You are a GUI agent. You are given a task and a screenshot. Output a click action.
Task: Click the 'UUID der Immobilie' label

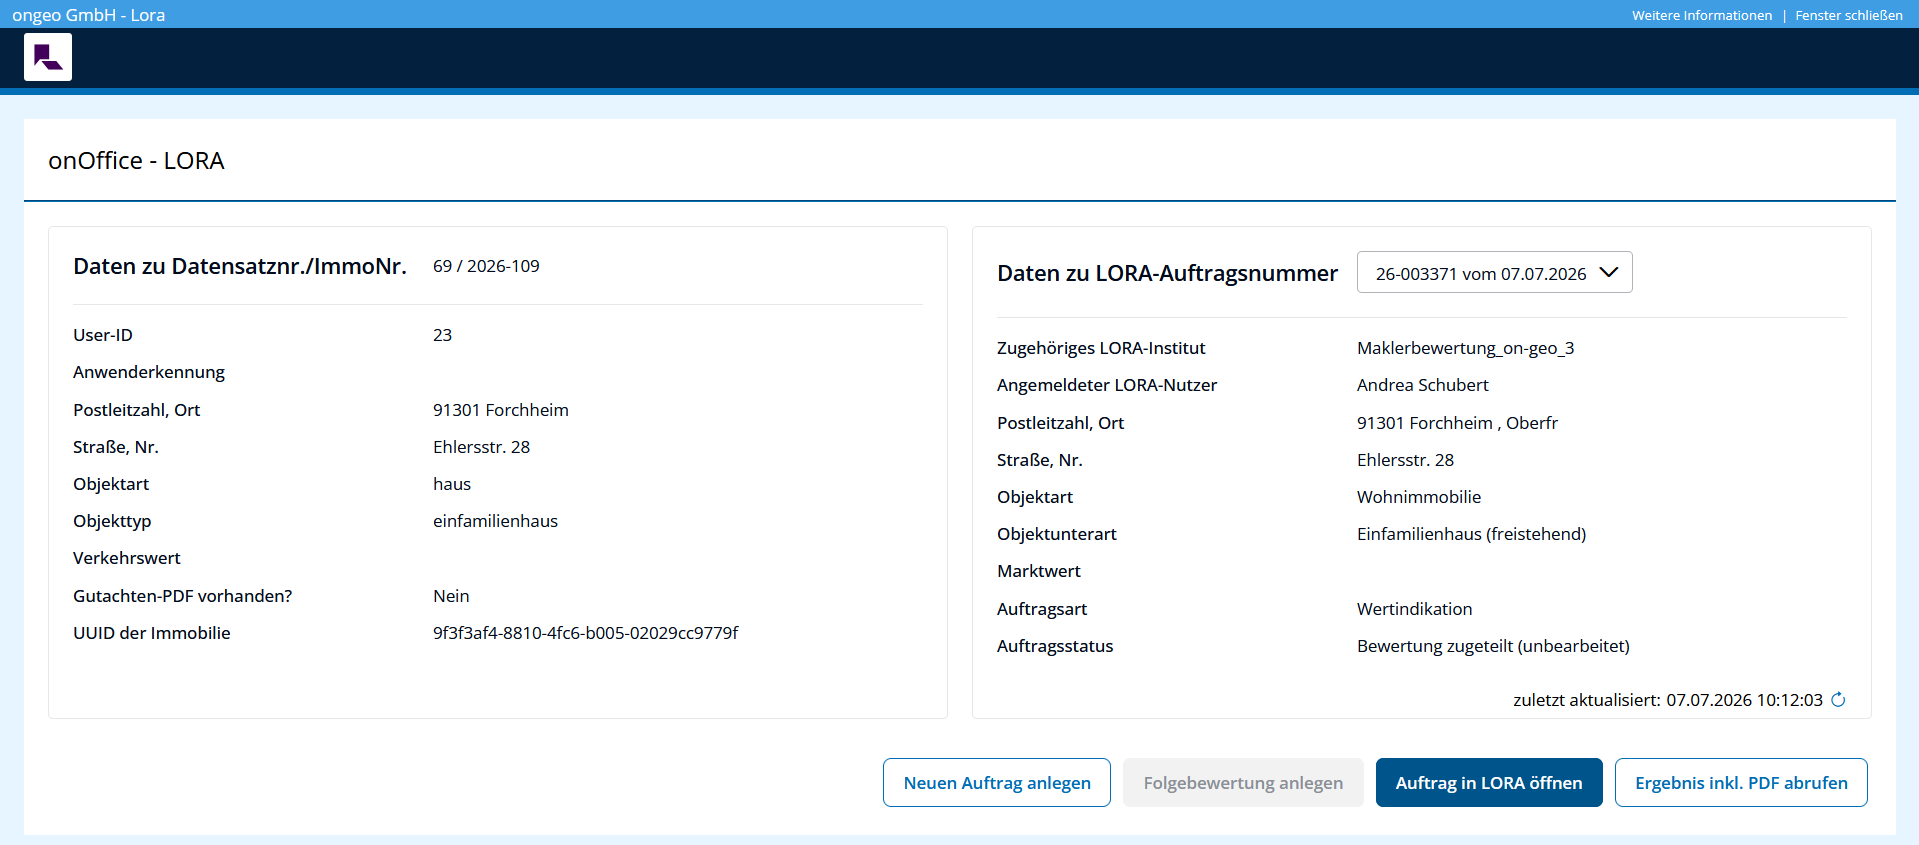click(152, 633)
